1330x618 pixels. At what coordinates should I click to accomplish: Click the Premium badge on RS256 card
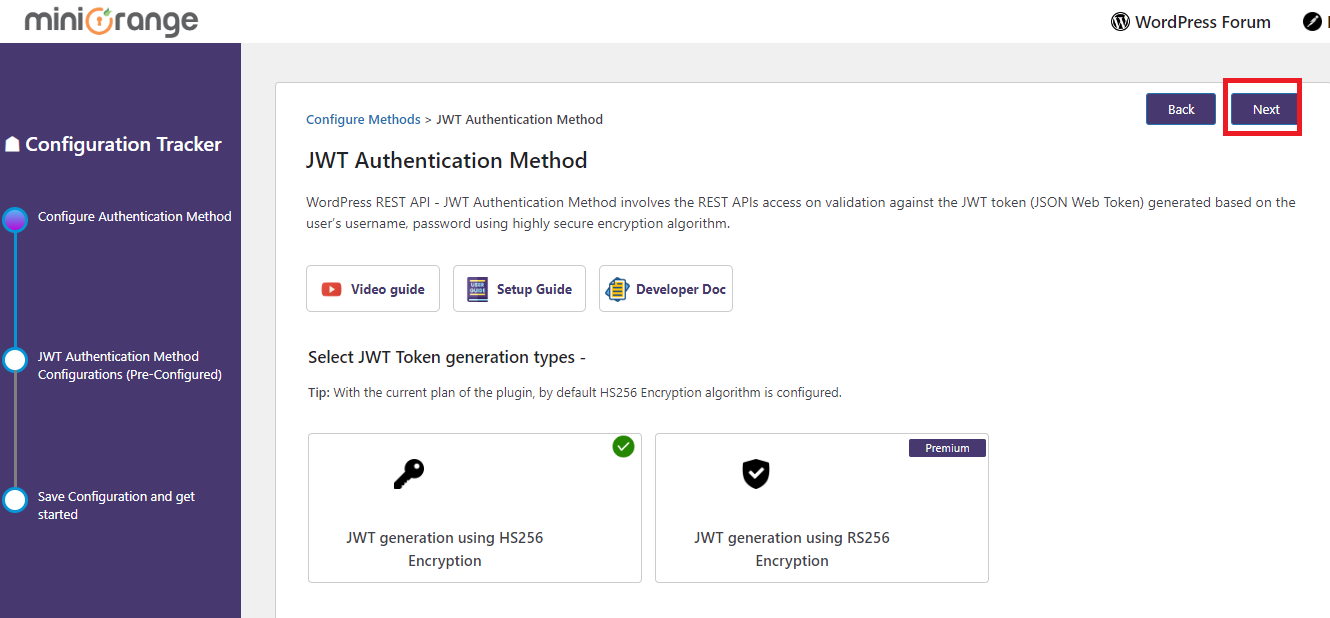(x=947, y=448)
